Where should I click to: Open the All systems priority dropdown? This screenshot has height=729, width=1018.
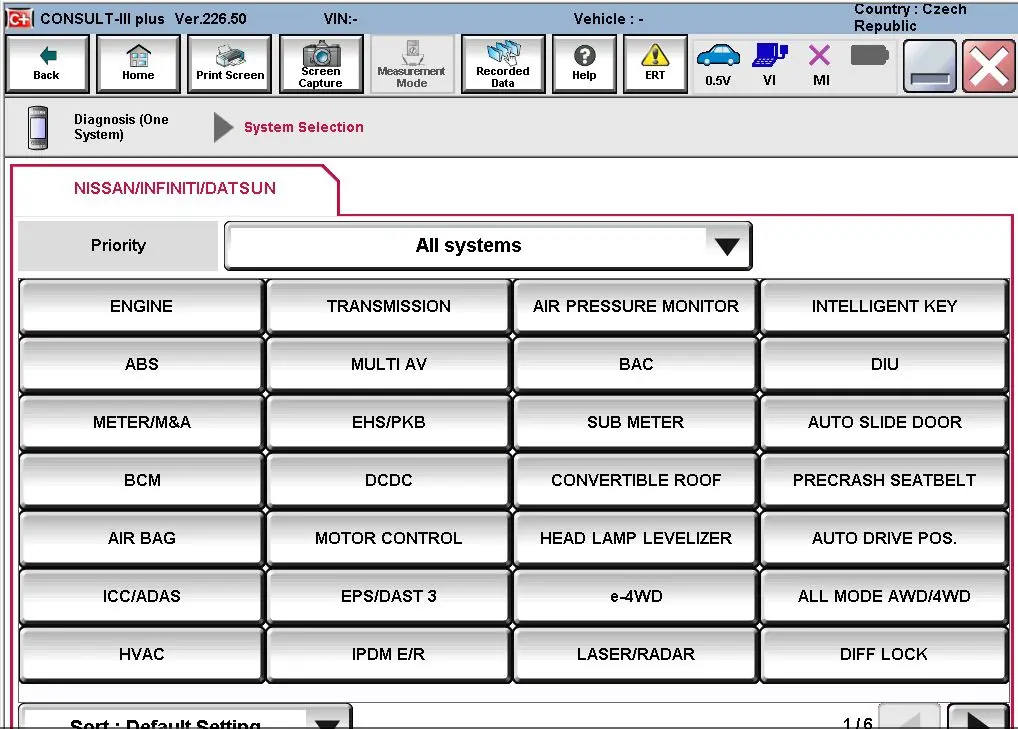coord(488,246)
